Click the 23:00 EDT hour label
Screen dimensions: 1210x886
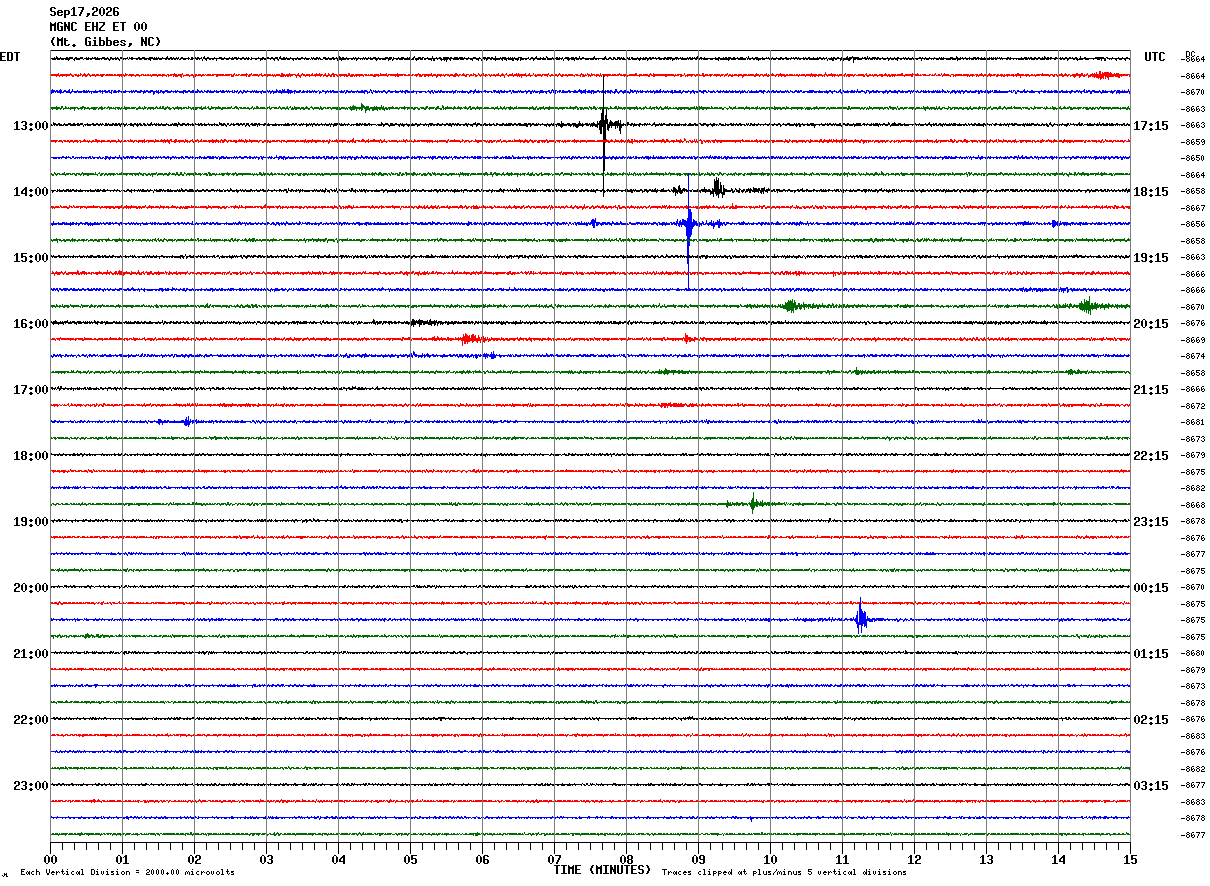[30, 786]
